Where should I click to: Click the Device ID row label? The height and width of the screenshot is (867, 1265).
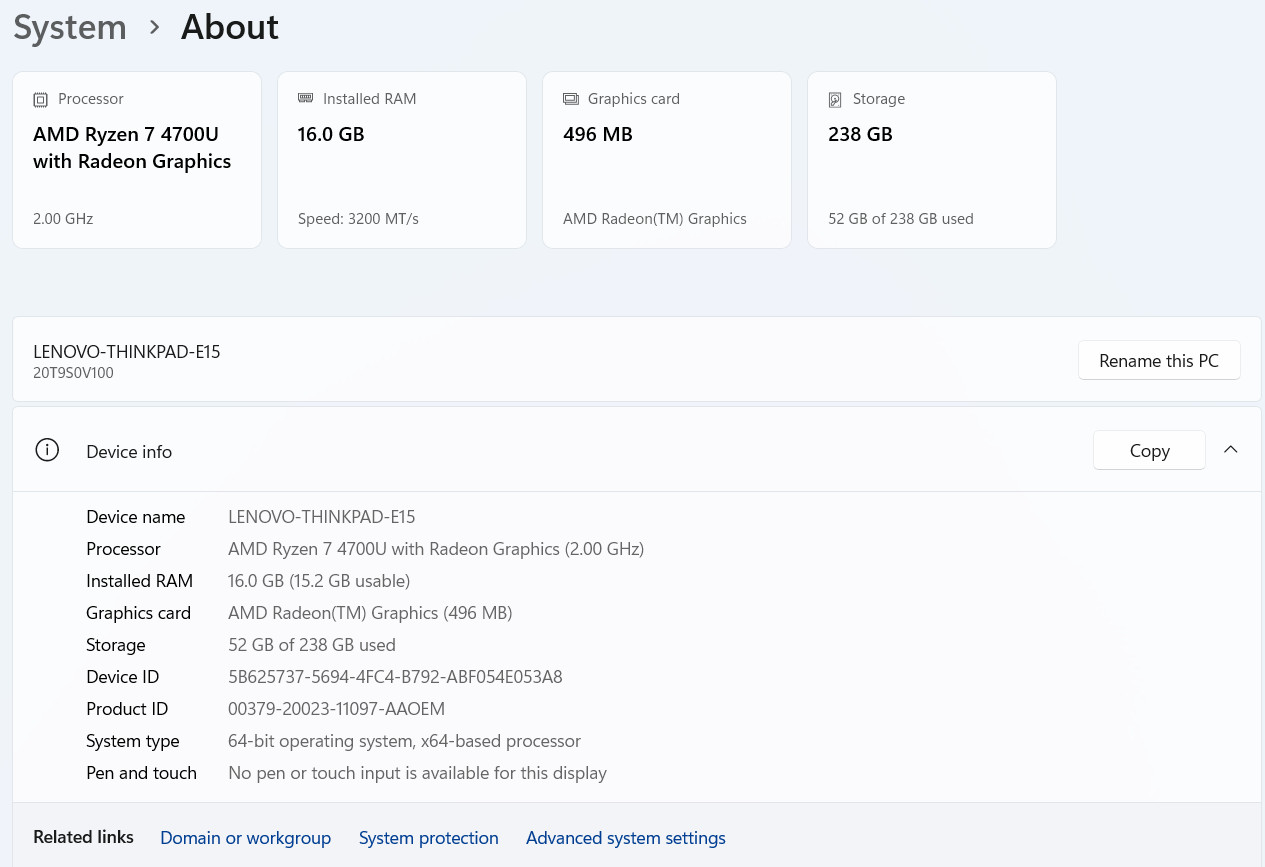pyautogui.click(x=122, y=677)
